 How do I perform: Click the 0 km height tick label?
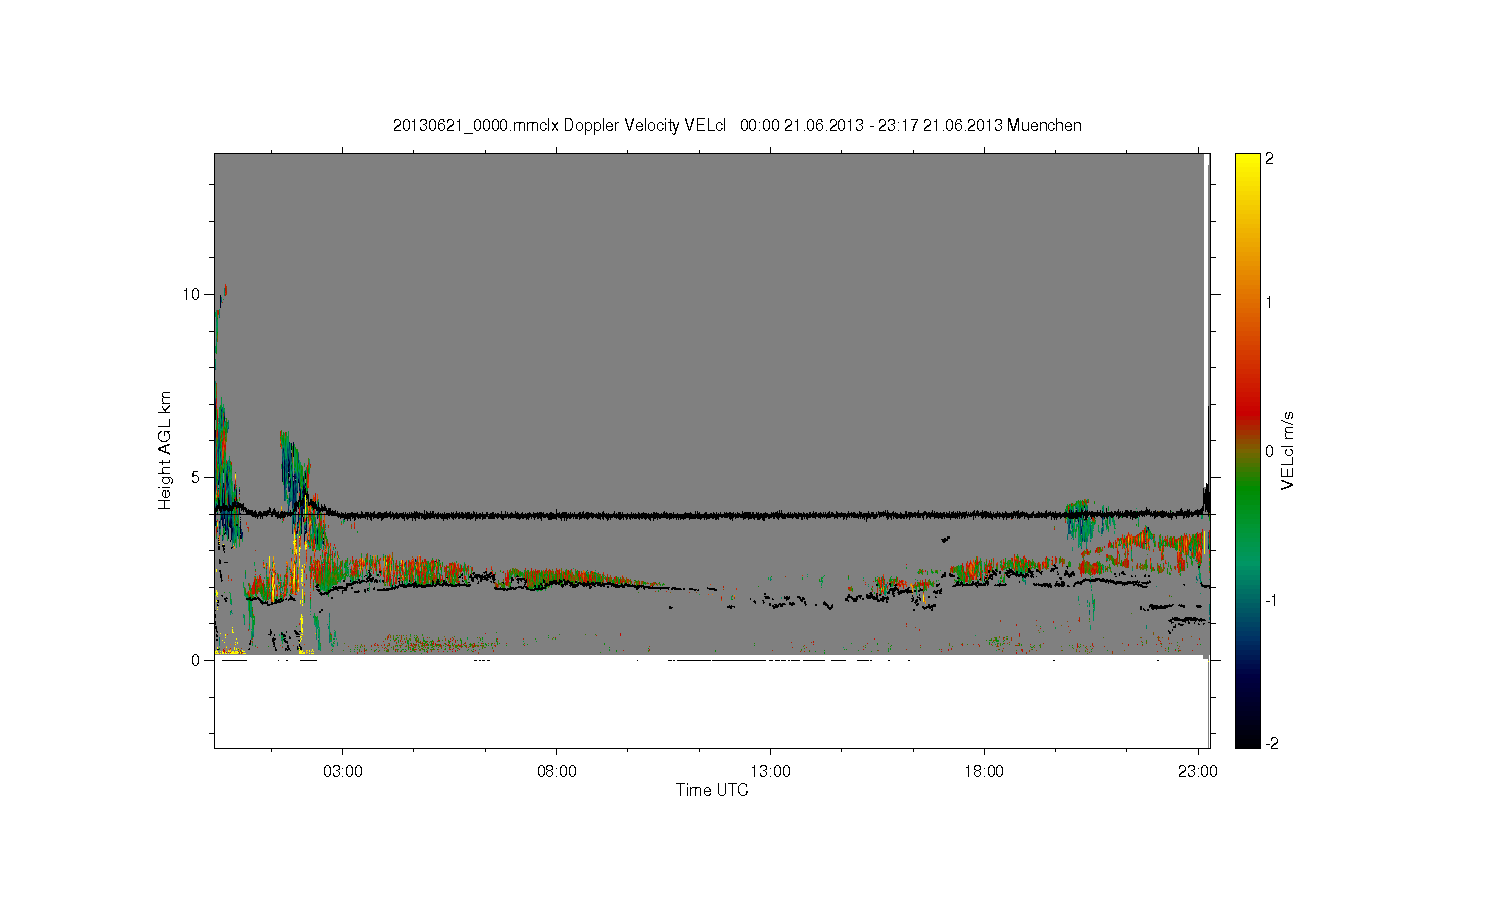[196, 660]
